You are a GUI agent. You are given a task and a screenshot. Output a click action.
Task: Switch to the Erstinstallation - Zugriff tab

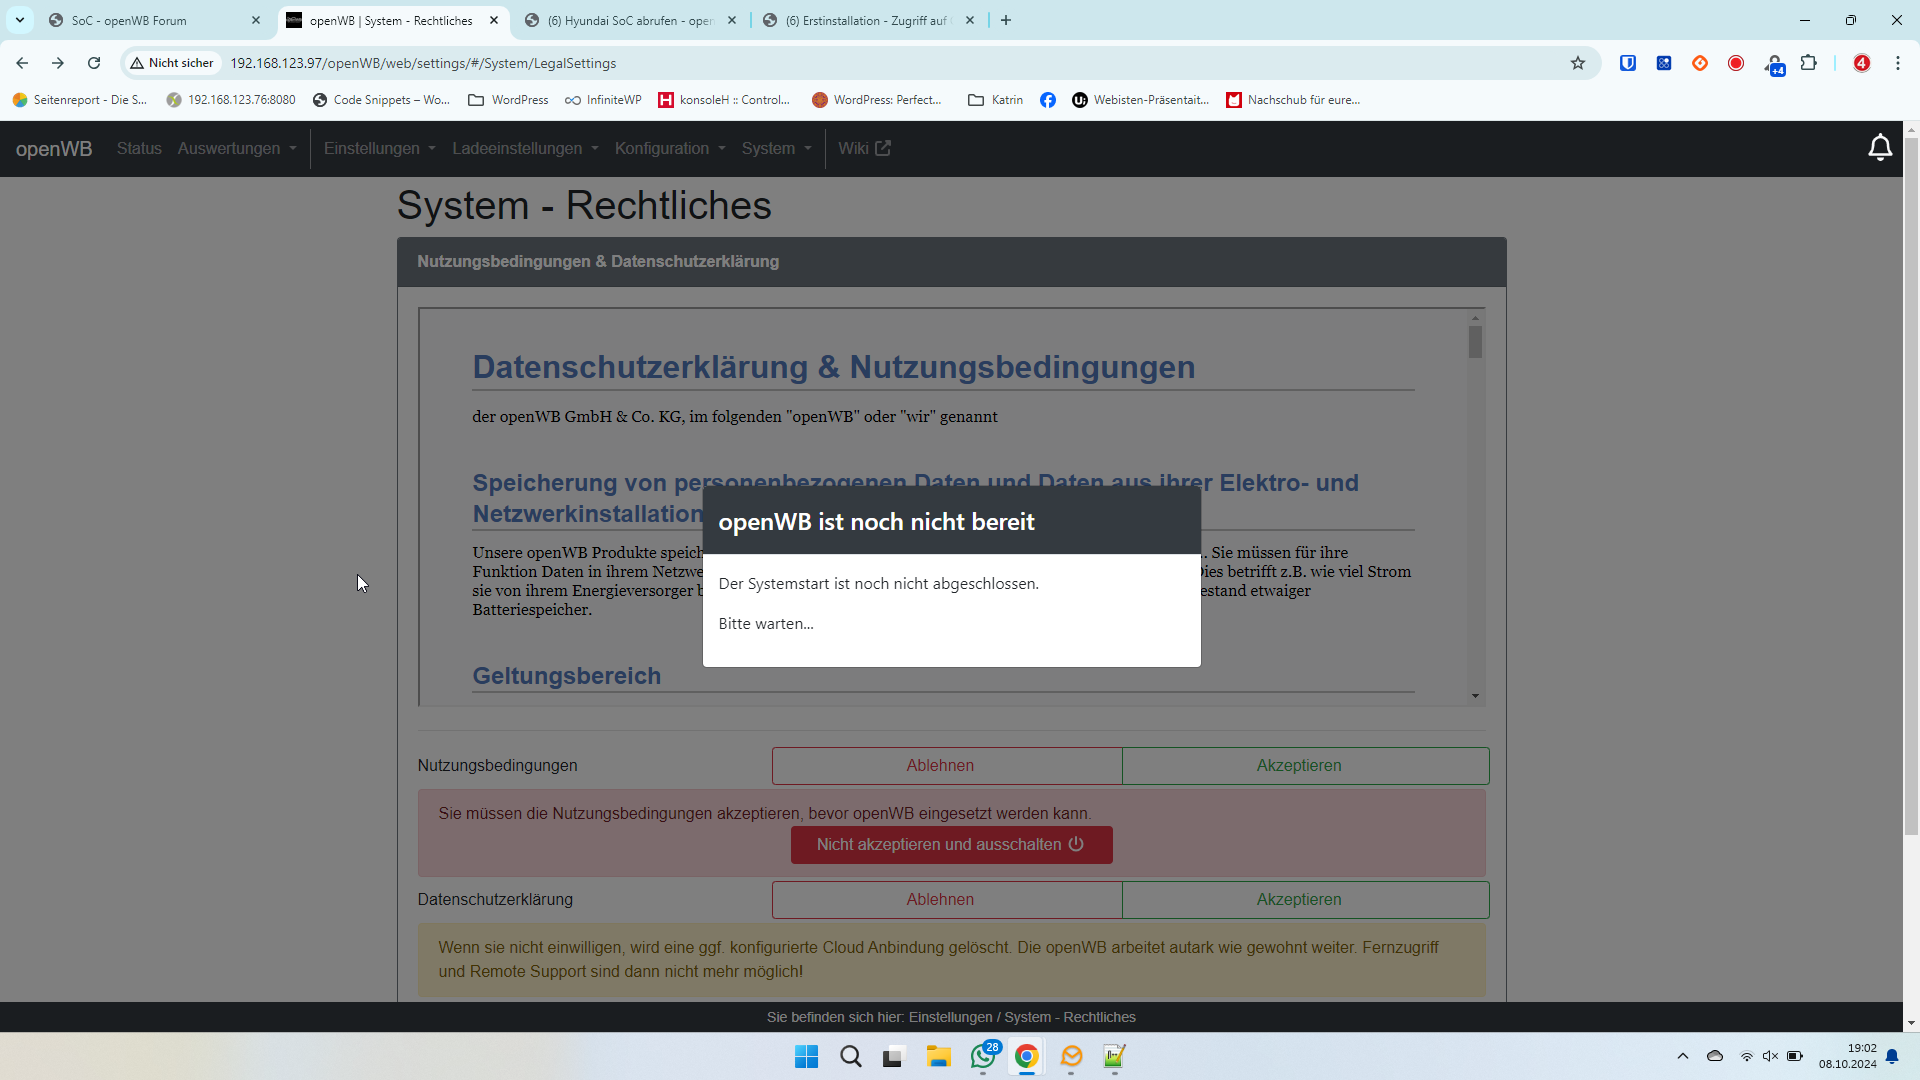point(866,20)
